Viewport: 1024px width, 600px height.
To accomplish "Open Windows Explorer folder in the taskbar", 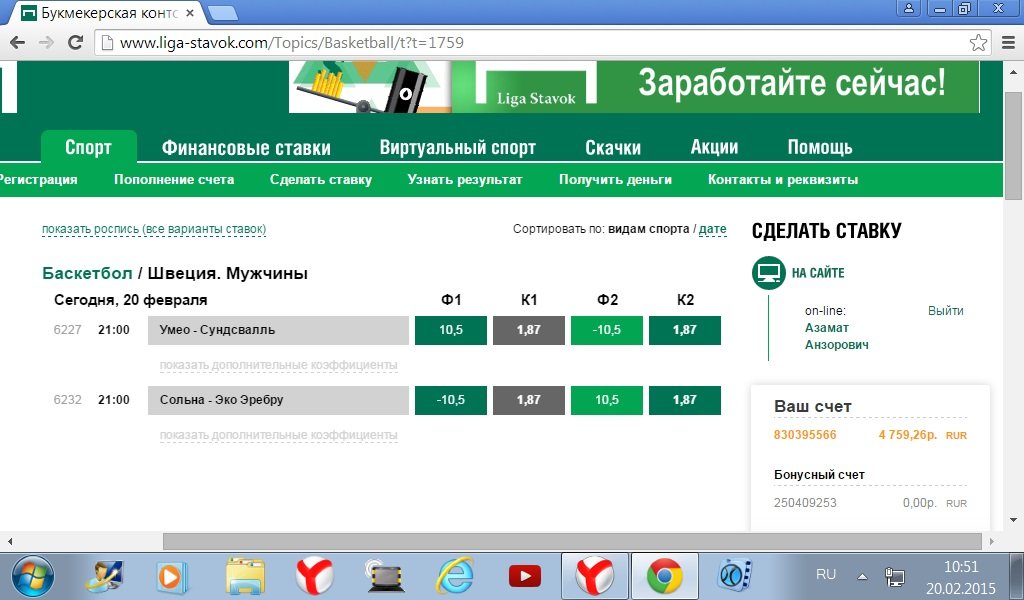I will click(x=245, y=576).
